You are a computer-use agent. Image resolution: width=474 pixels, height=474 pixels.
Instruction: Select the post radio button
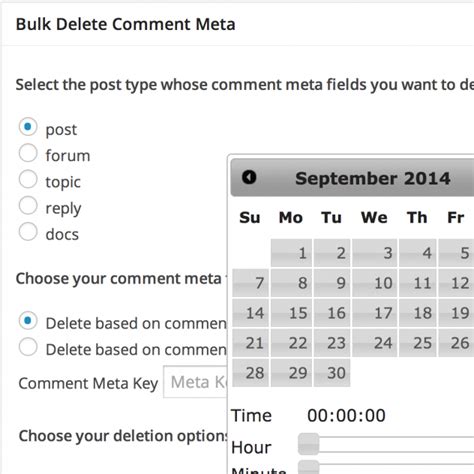[28, 127]
